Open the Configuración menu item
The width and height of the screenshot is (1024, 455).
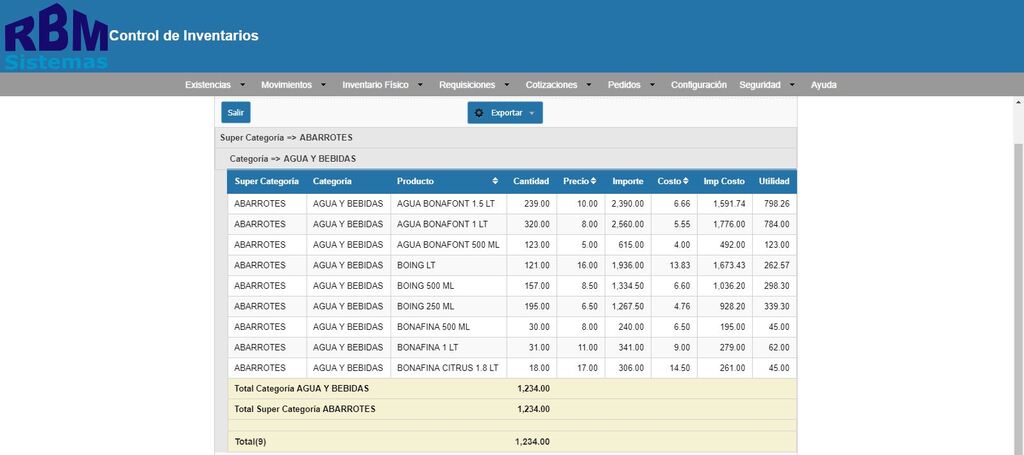(699, 85)
